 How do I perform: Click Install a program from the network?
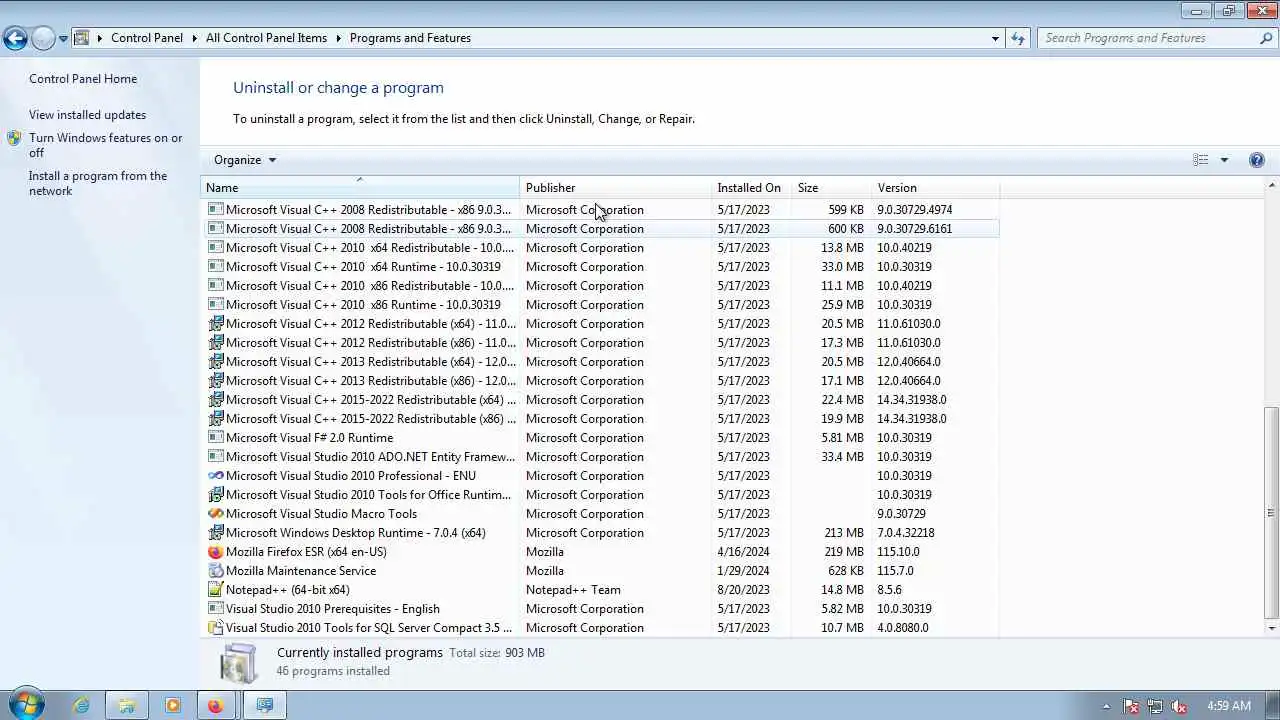click(x=98, y=183)
